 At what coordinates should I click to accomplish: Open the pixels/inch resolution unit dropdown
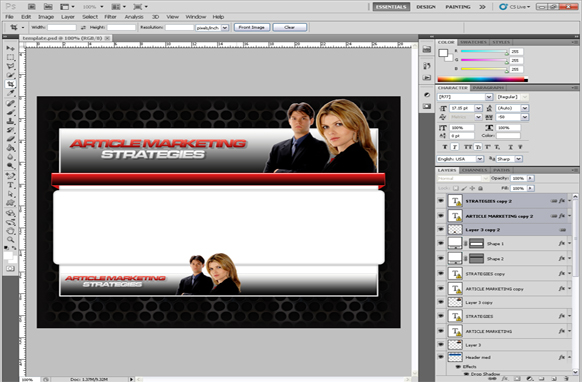click(x=225, y=27)
